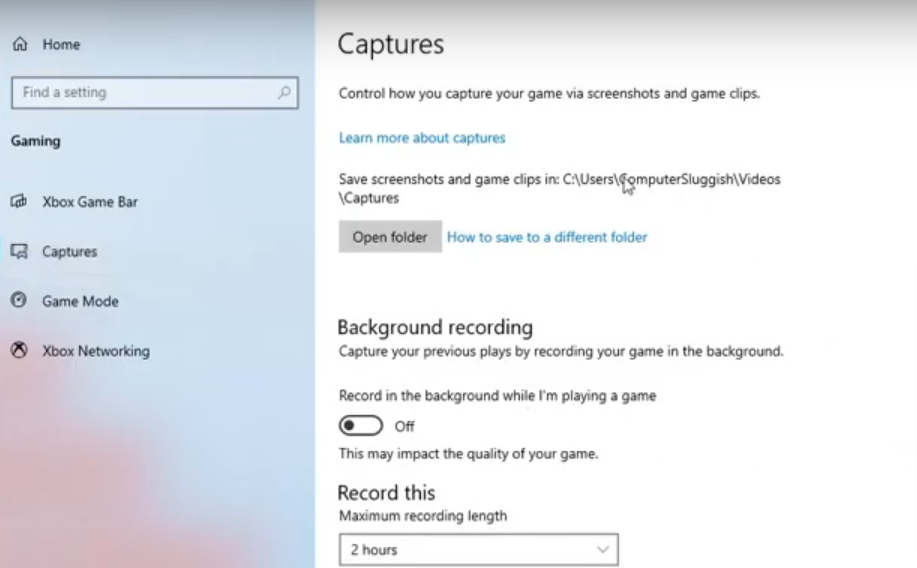This screenshot has height=568, width=917.
Task: Click the Game Mode gauge icon
Action: [x=19, y=300]
